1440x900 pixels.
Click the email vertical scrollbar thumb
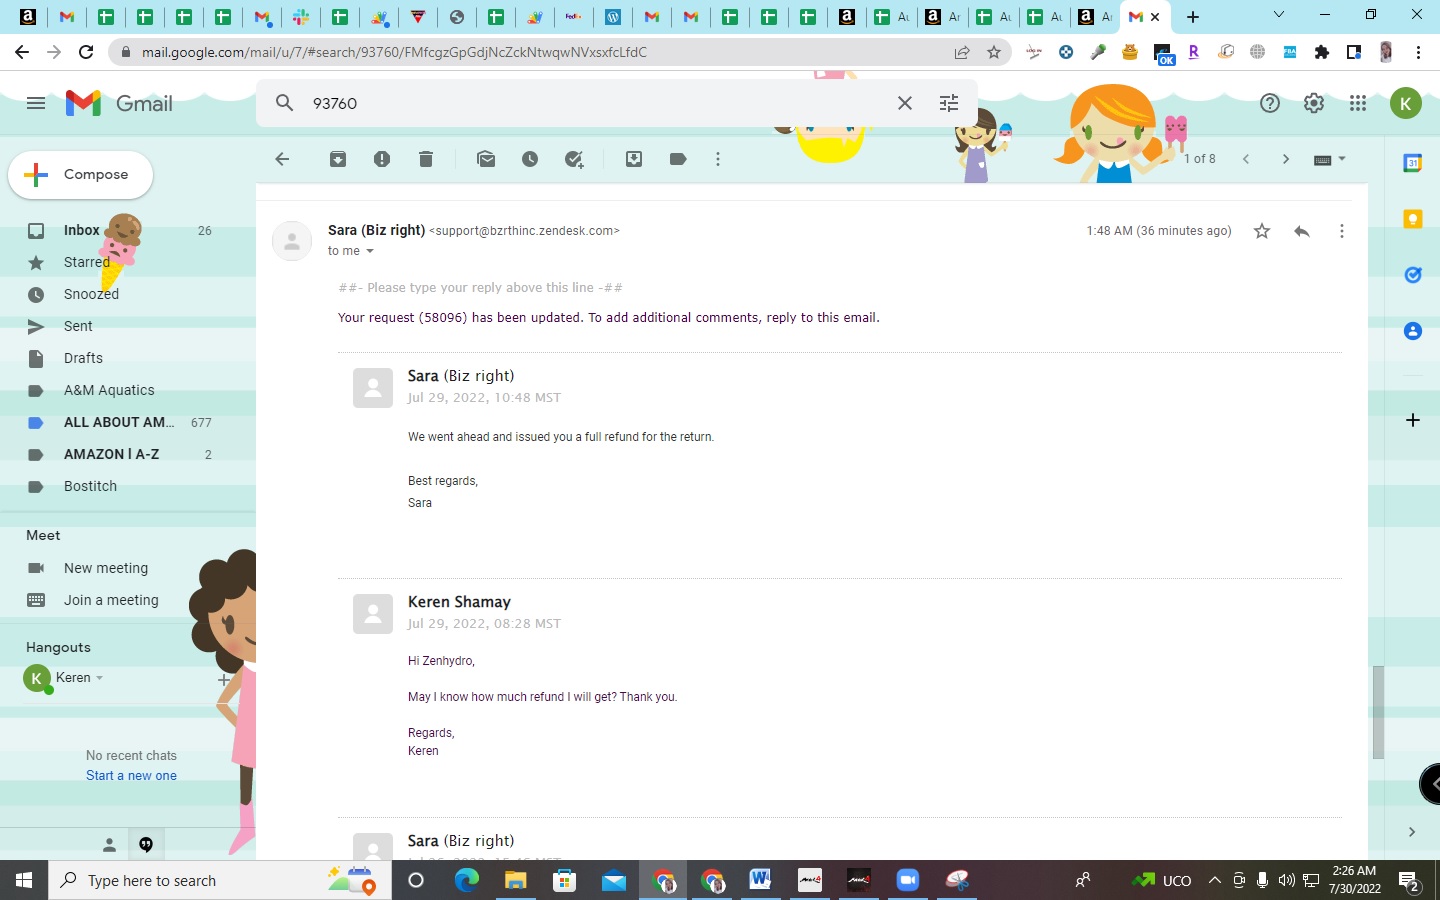click(1378, 712)
